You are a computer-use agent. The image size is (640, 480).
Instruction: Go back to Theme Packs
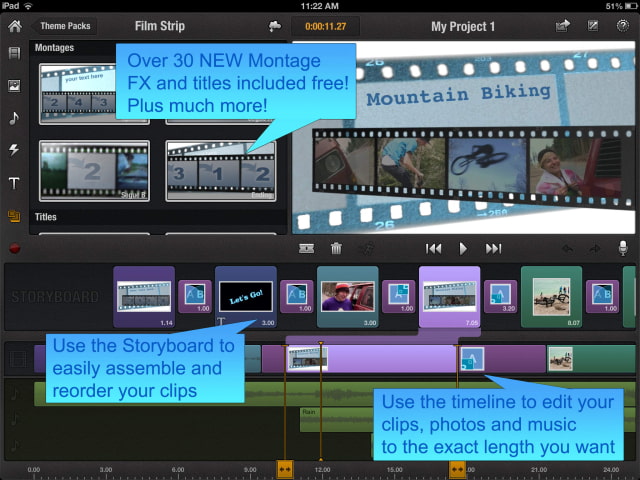click(x=64, y=26)
